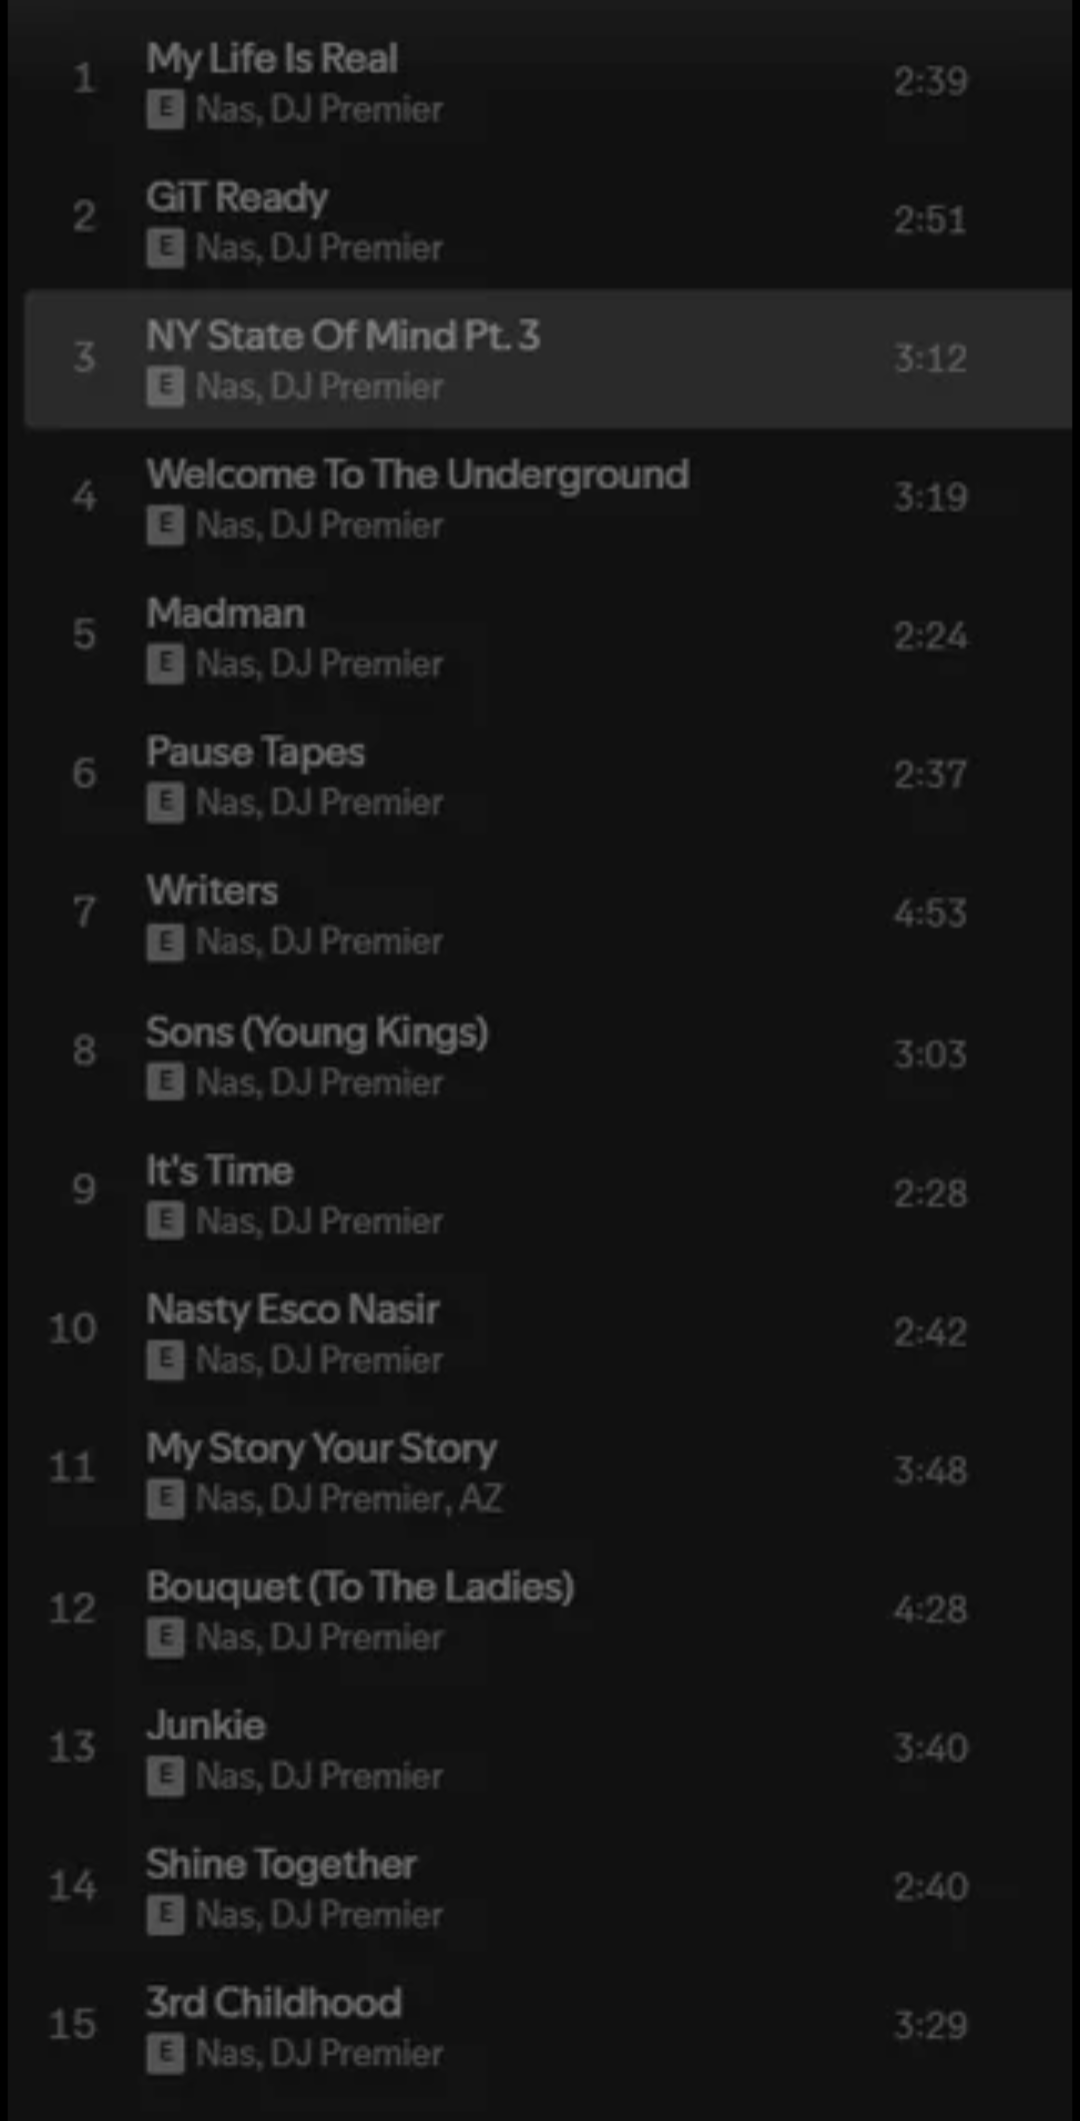Click Bouquet (To The Ladies) title
This screenshot has height=2121, width=1080.
click(x=360, y=1588)
